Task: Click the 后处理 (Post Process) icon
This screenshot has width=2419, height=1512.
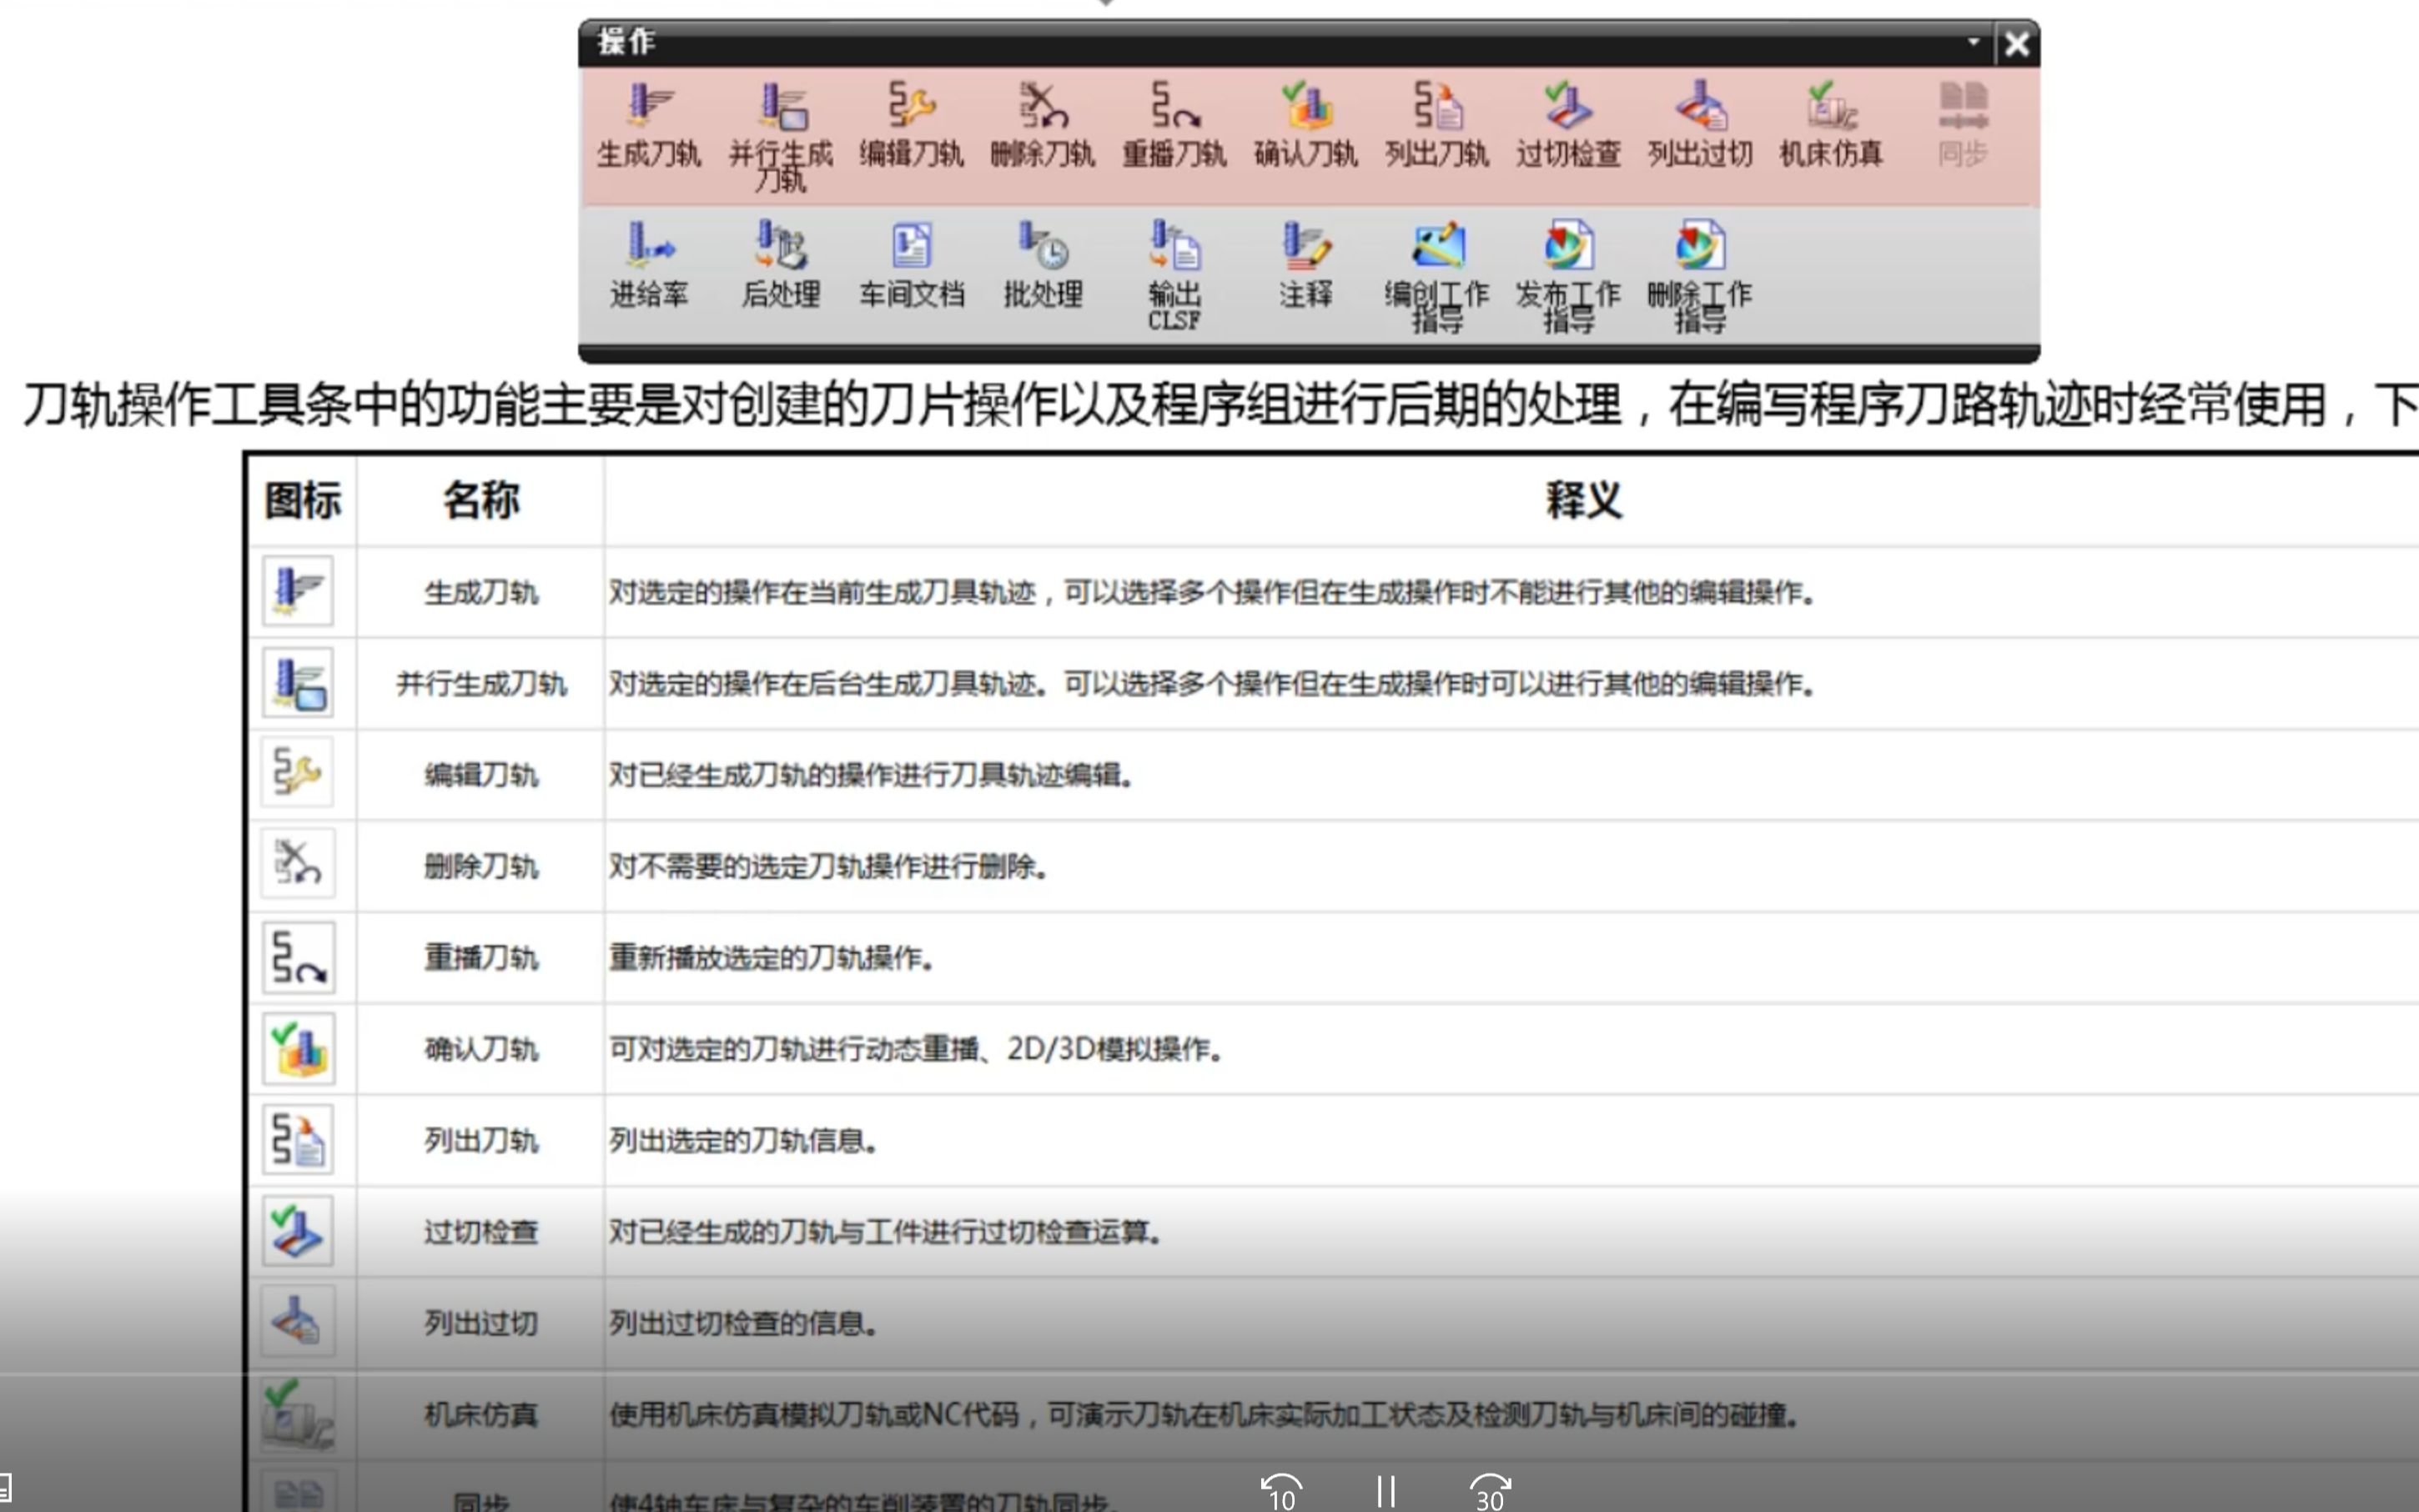Action: (x=781, y=246)
